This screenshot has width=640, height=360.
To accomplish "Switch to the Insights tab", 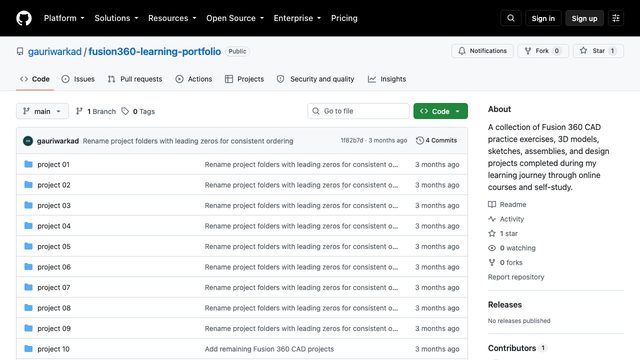I will [x=387, y=79].
